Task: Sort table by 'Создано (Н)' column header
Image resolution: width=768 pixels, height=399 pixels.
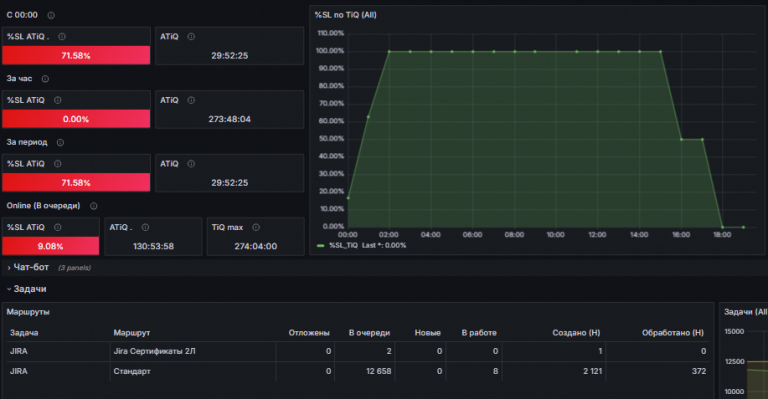Action: (576, 332)
